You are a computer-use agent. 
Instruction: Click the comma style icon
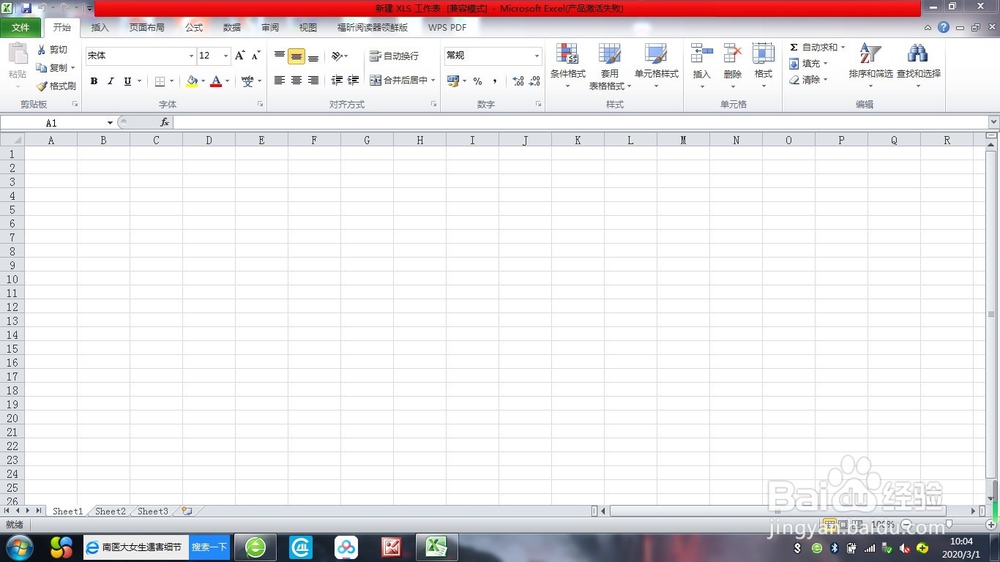pyautogui.click(x=494, y=81)
